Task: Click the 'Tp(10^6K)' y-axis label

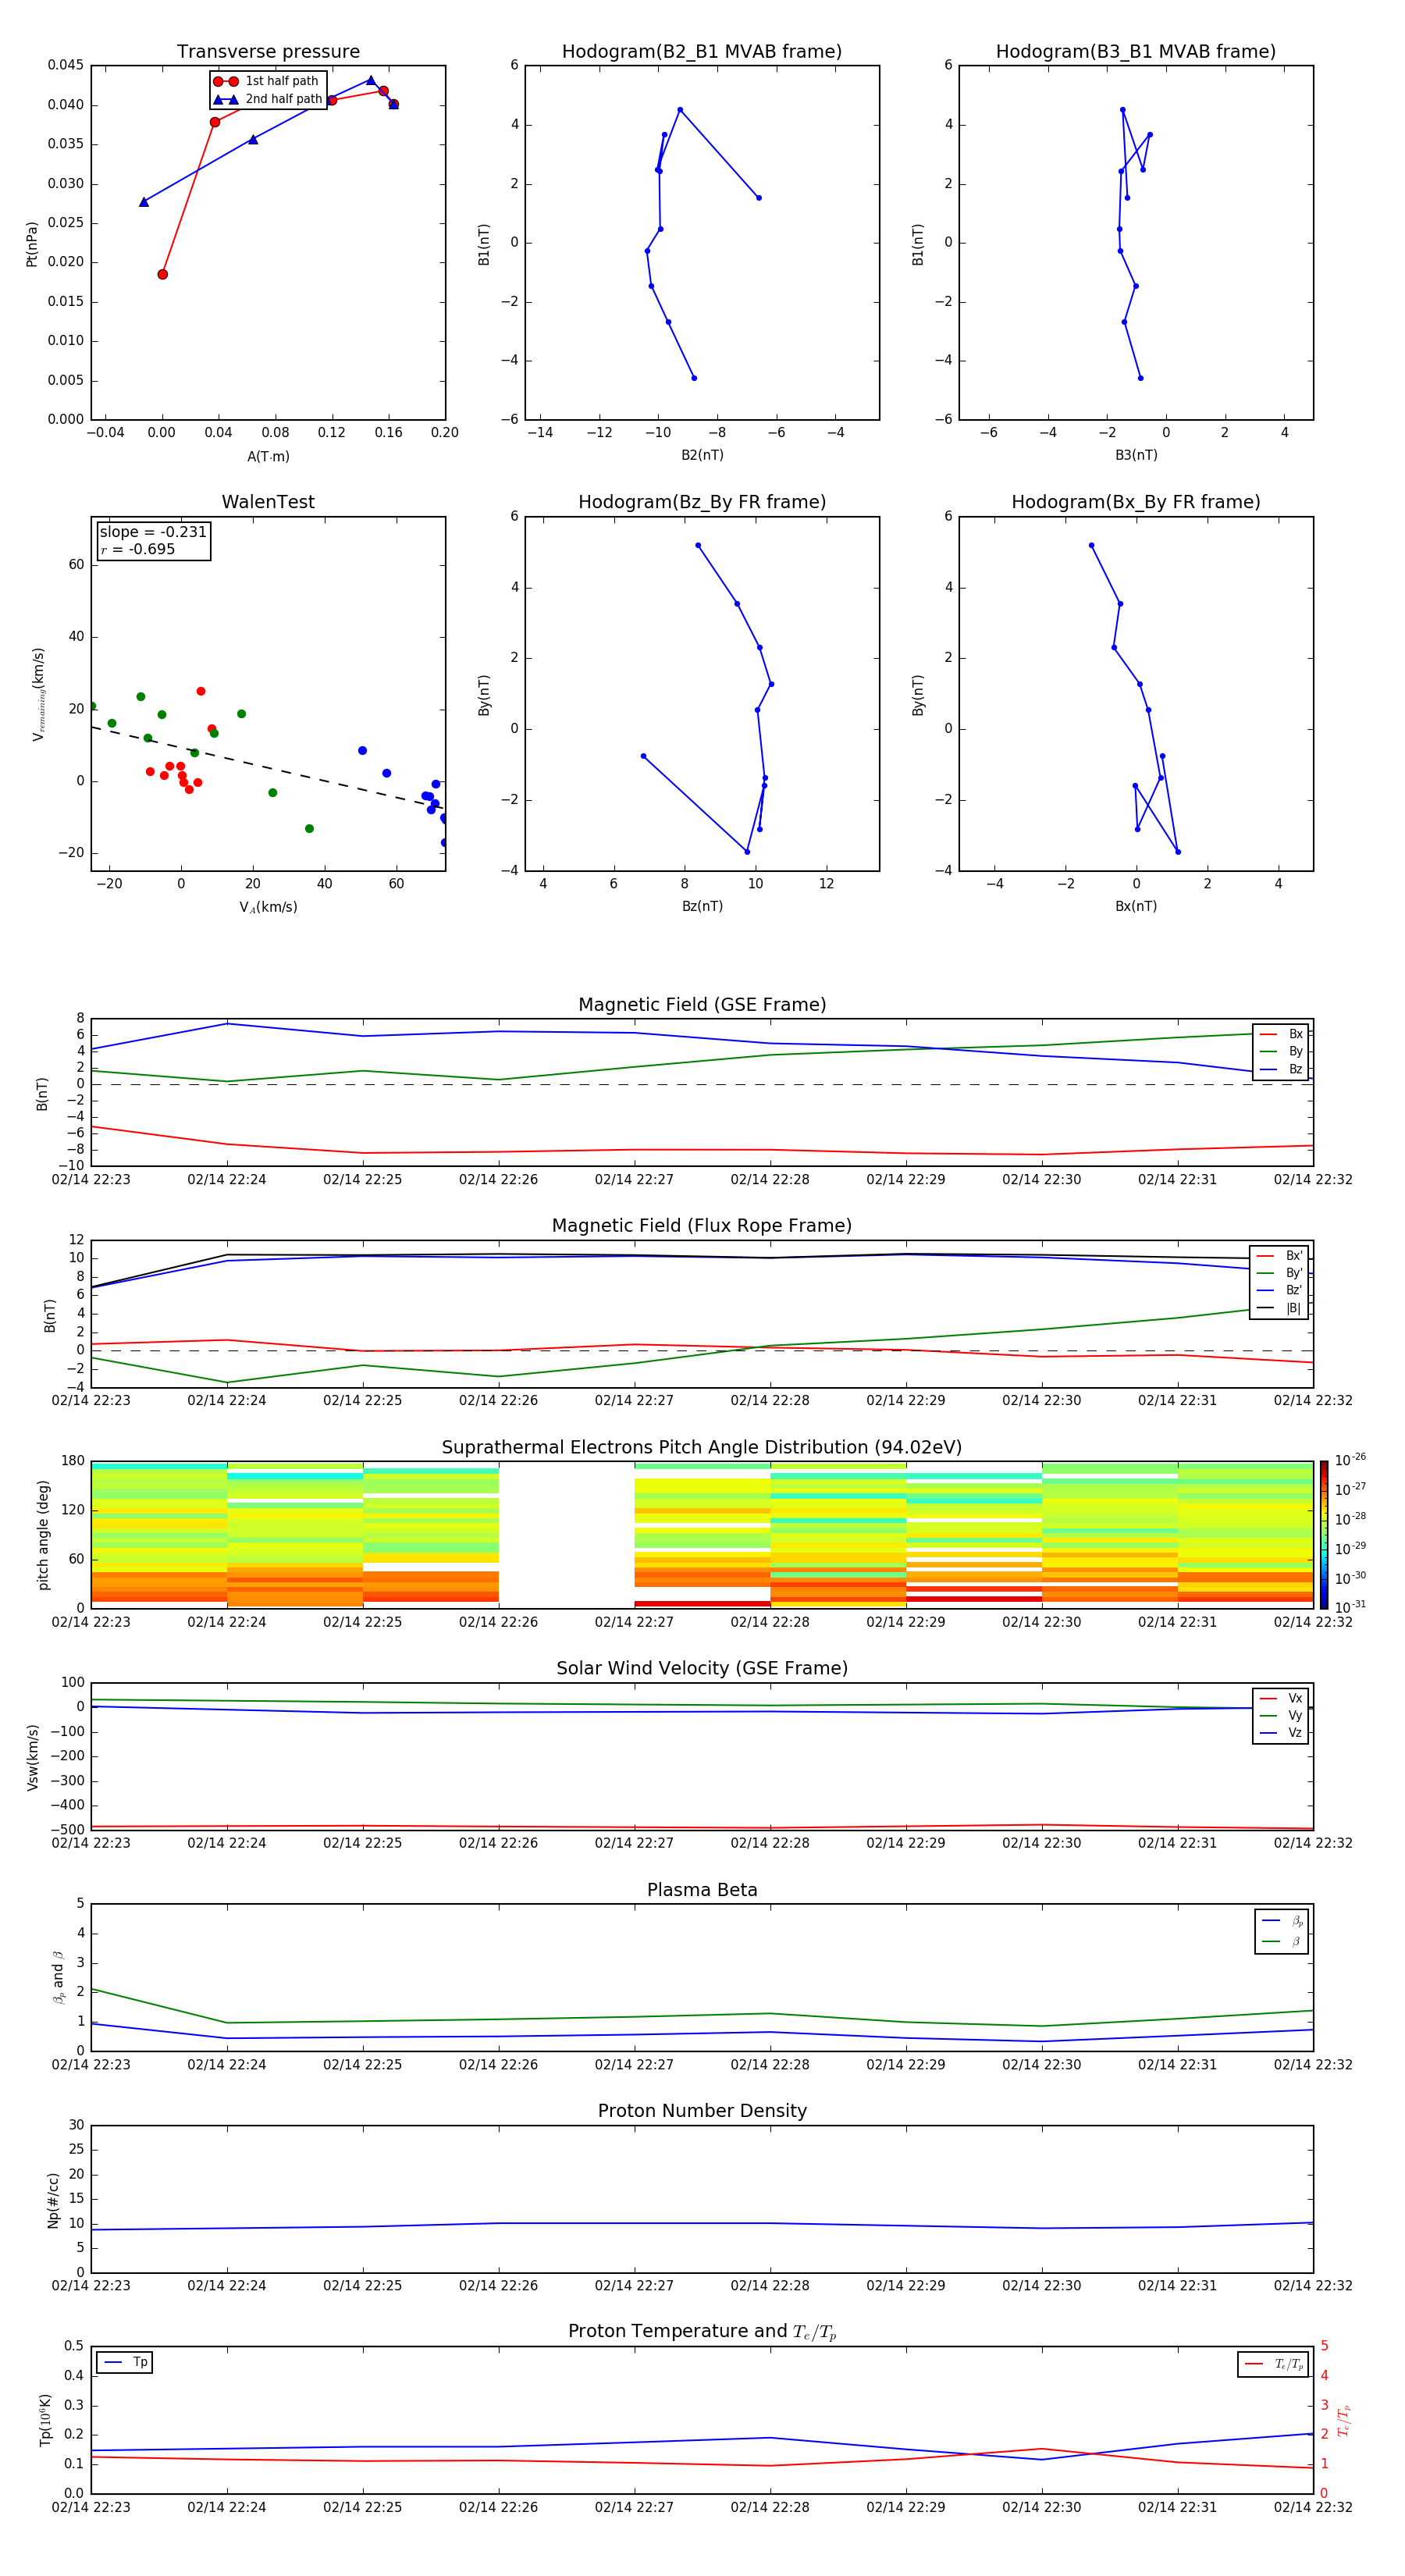Action: click(x=45, y=2421)
